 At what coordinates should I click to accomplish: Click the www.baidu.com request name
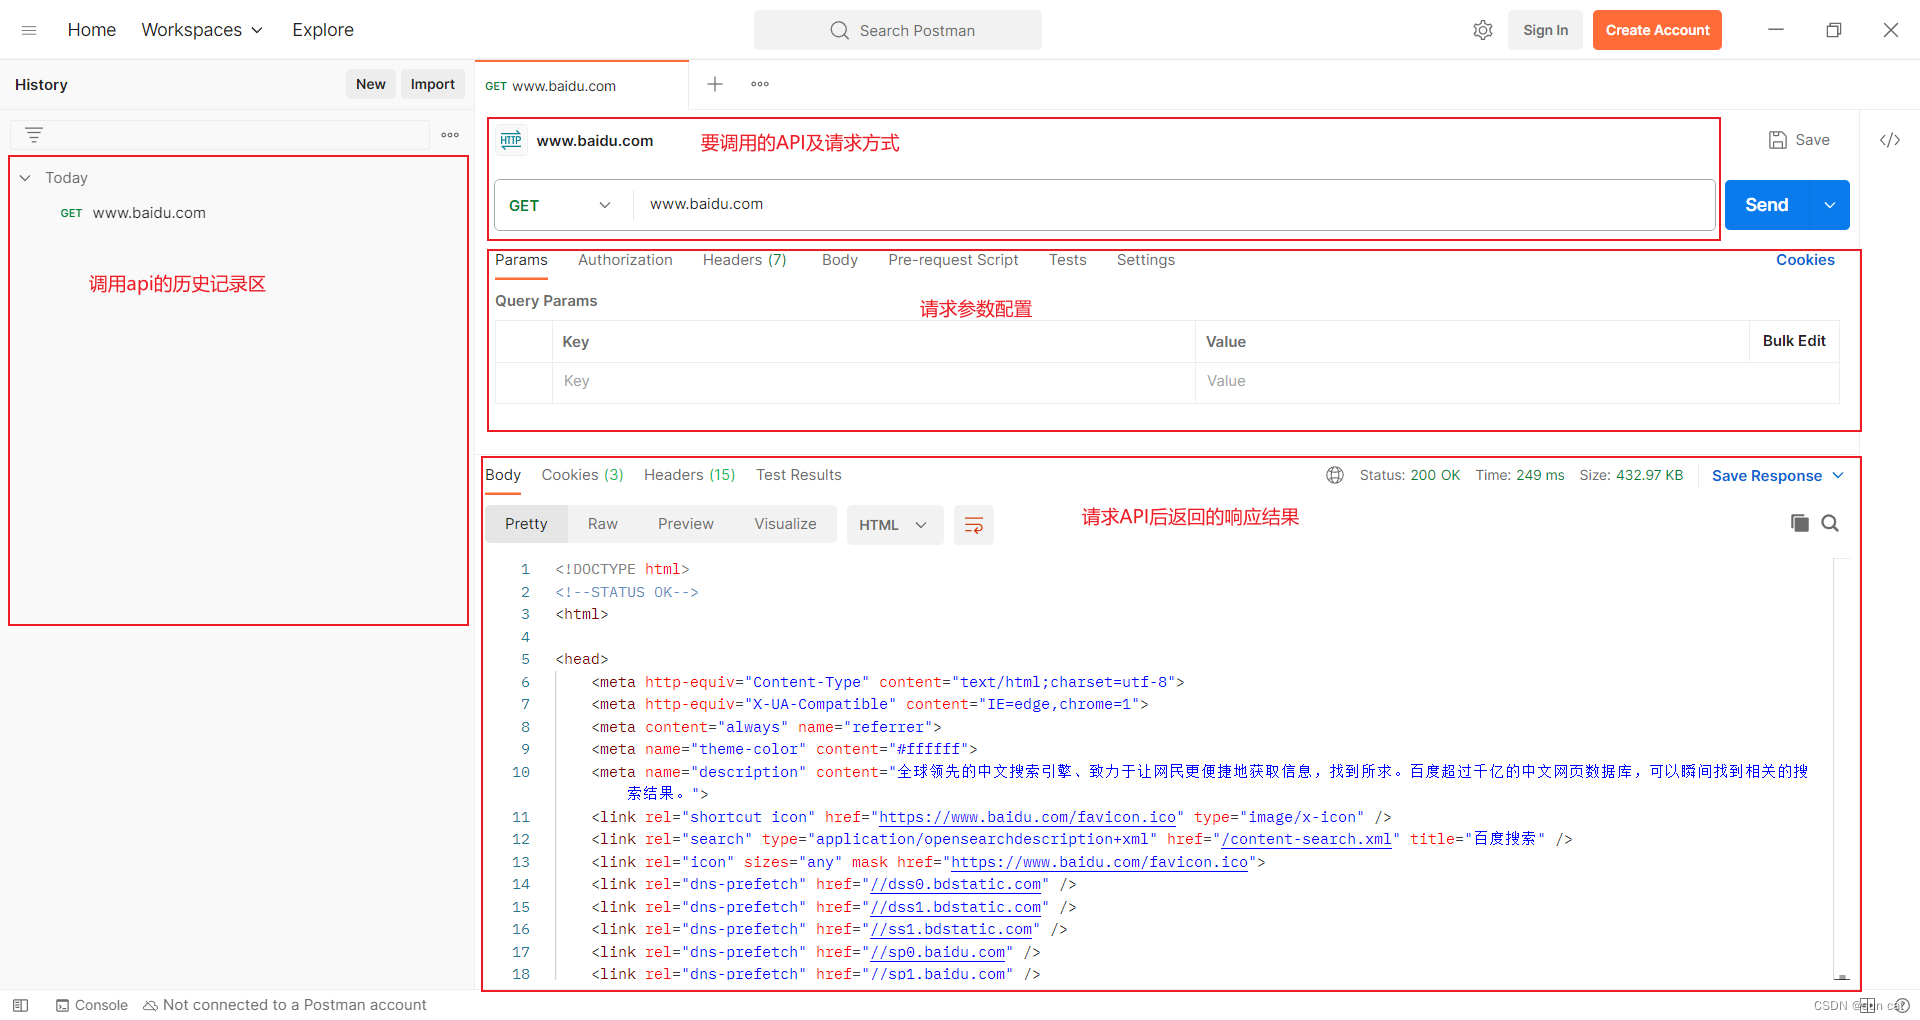pyautogui.click(x=595, y=141)
